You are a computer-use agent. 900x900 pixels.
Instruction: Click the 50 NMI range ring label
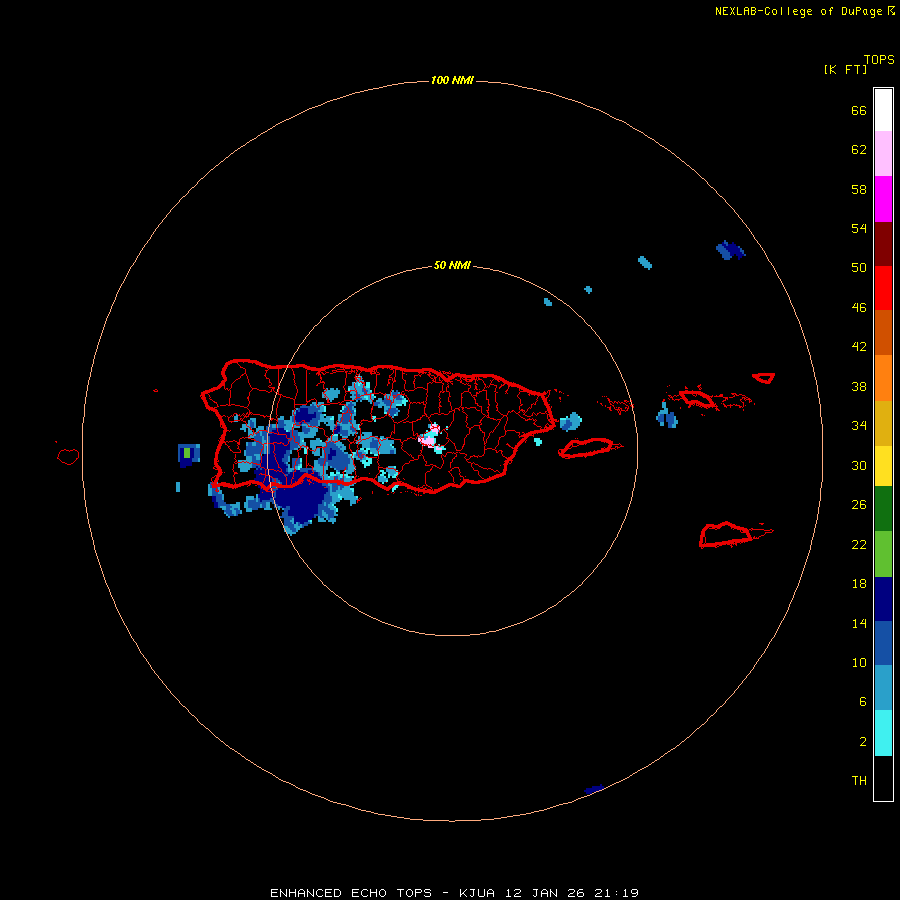pos(452,265)
